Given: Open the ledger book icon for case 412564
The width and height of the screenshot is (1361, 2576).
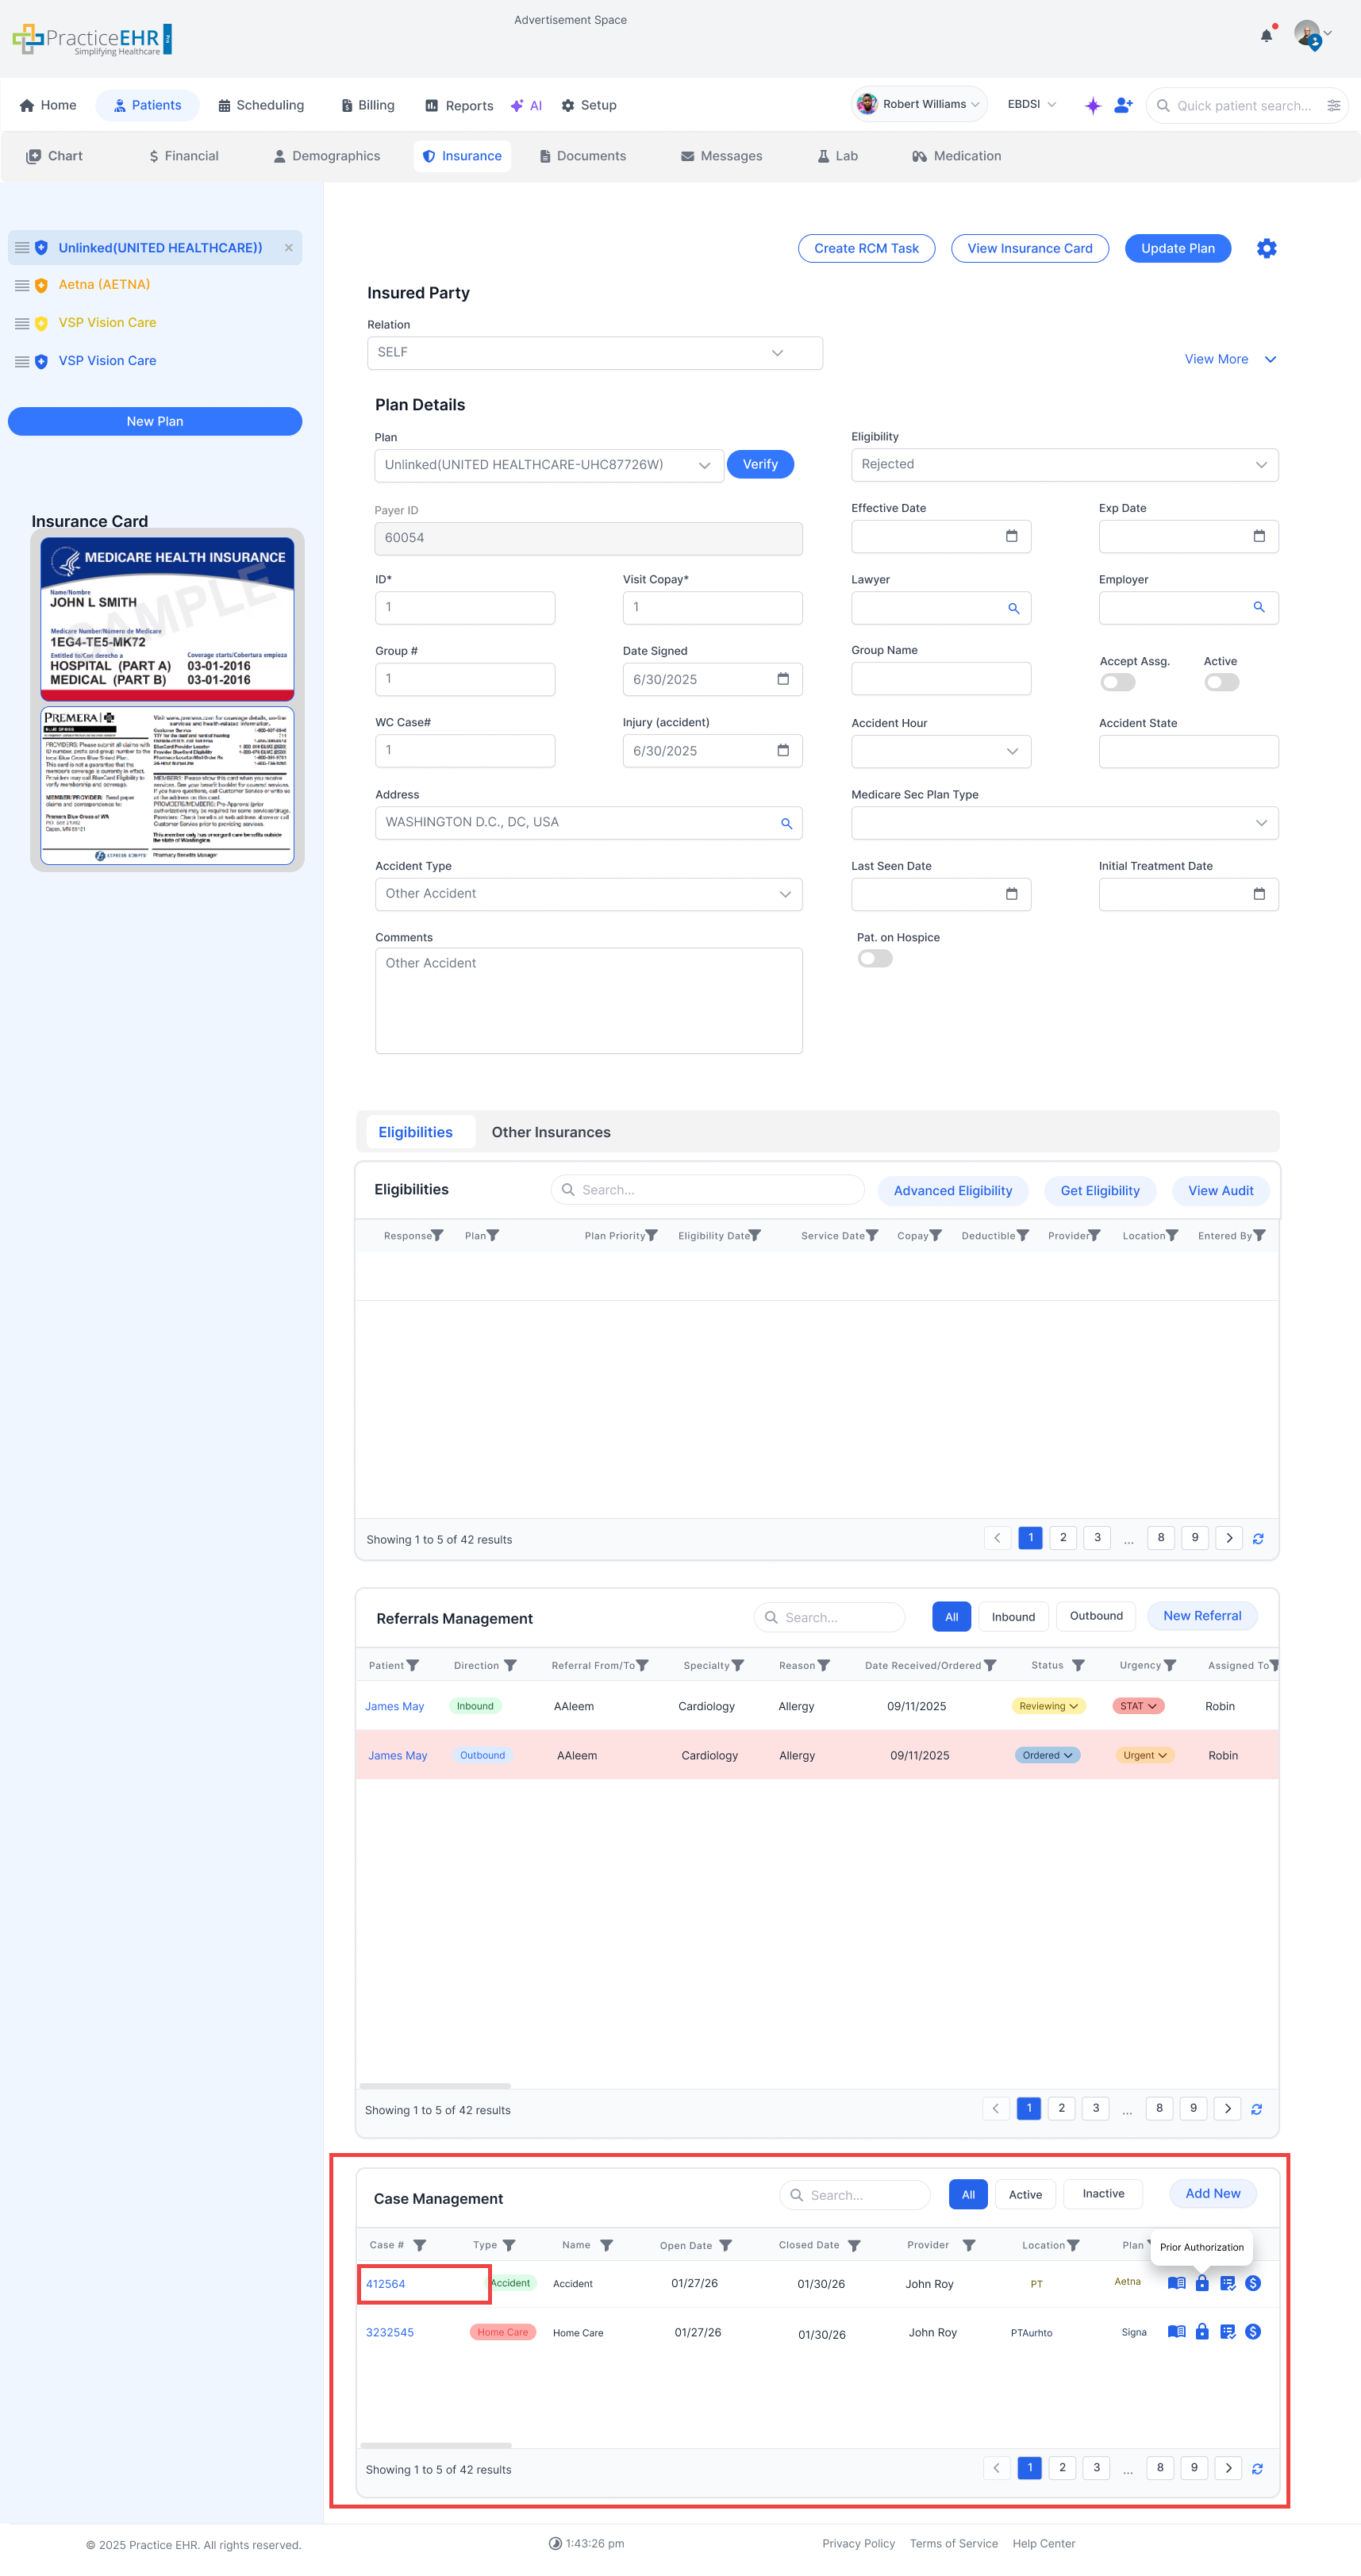Looking at the screenshot, I should [1177, 2283].
